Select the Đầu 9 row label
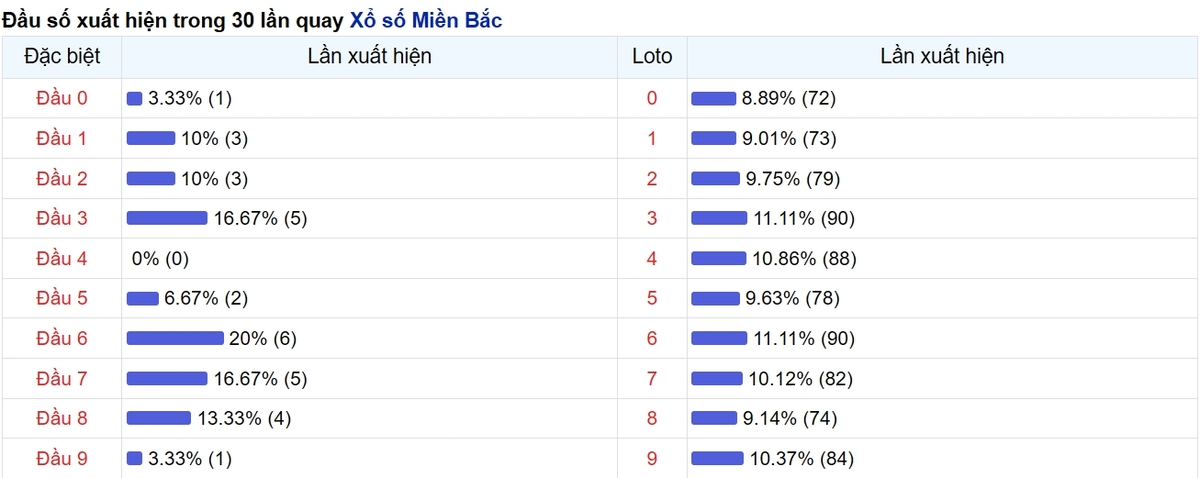This screenshot has width=1200, height=478. coord(62,458)
